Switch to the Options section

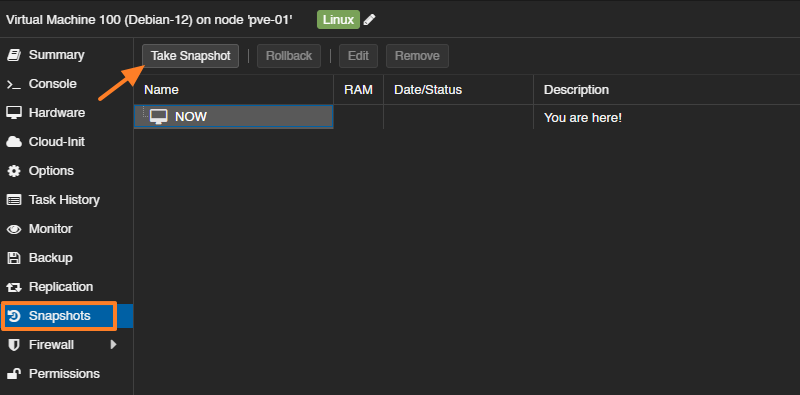[66, 171]
